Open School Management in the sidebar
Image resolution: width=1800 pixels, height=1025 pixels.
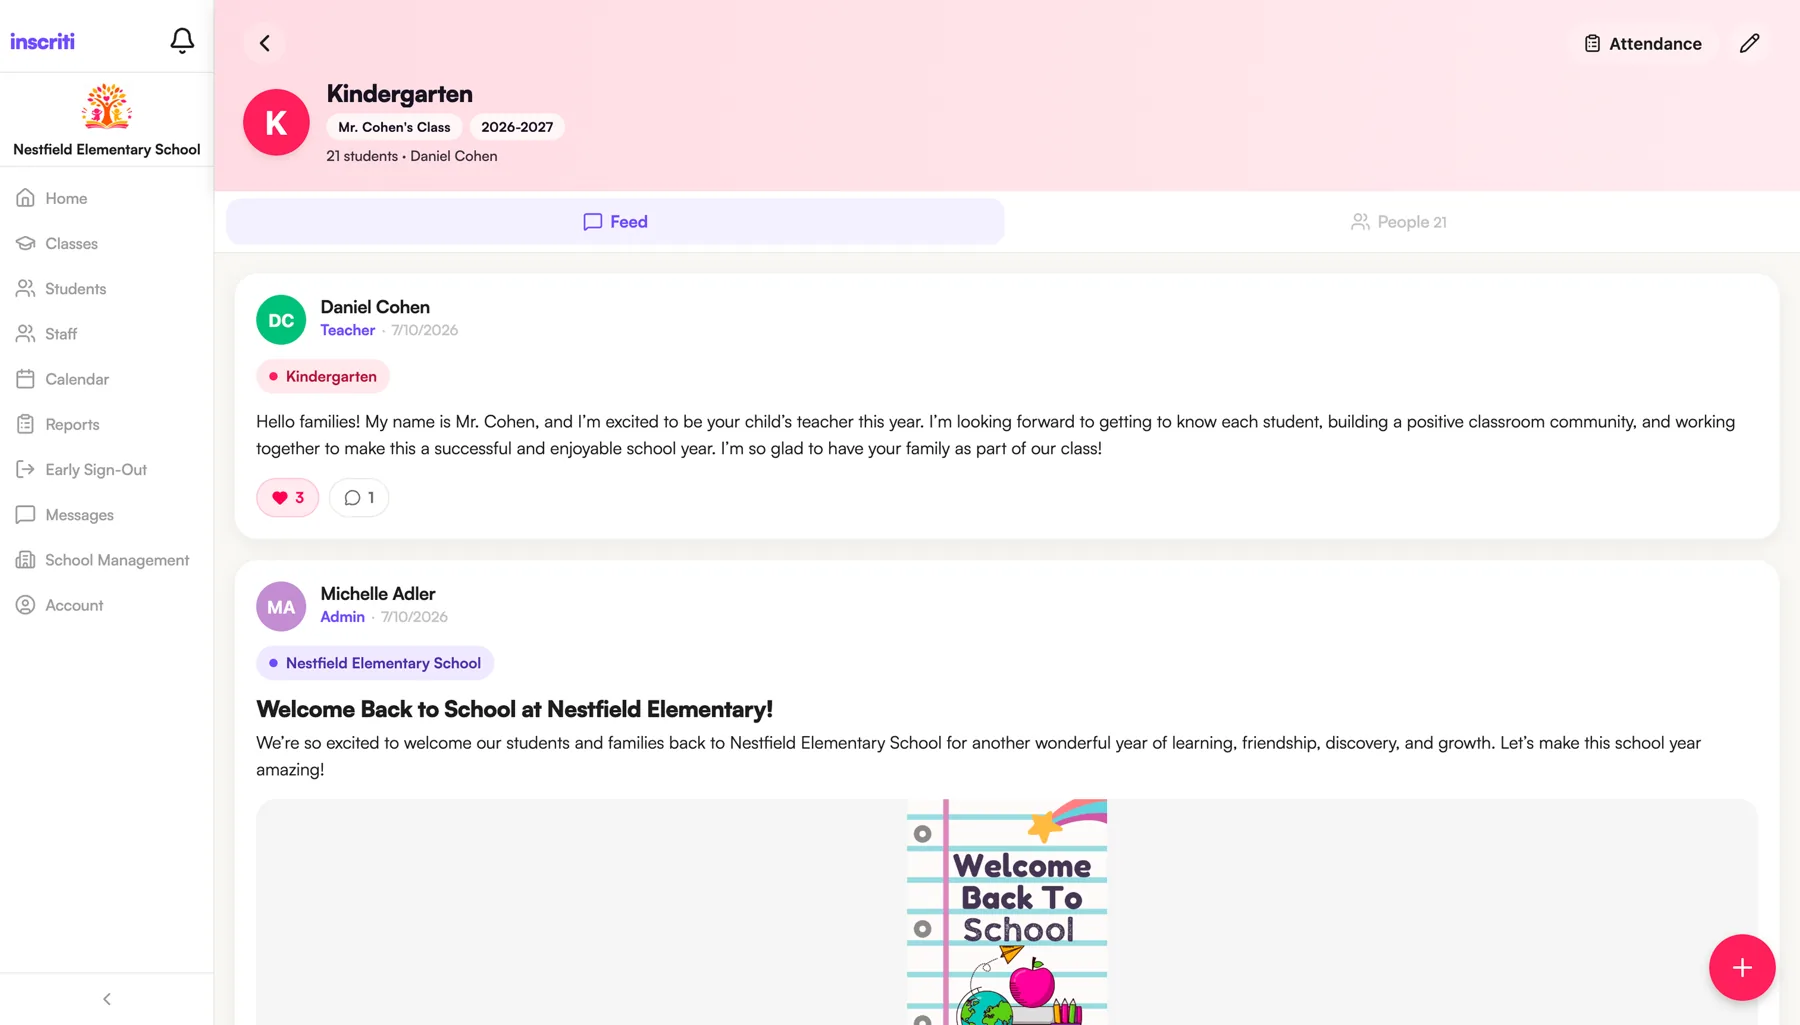point(107,560)
